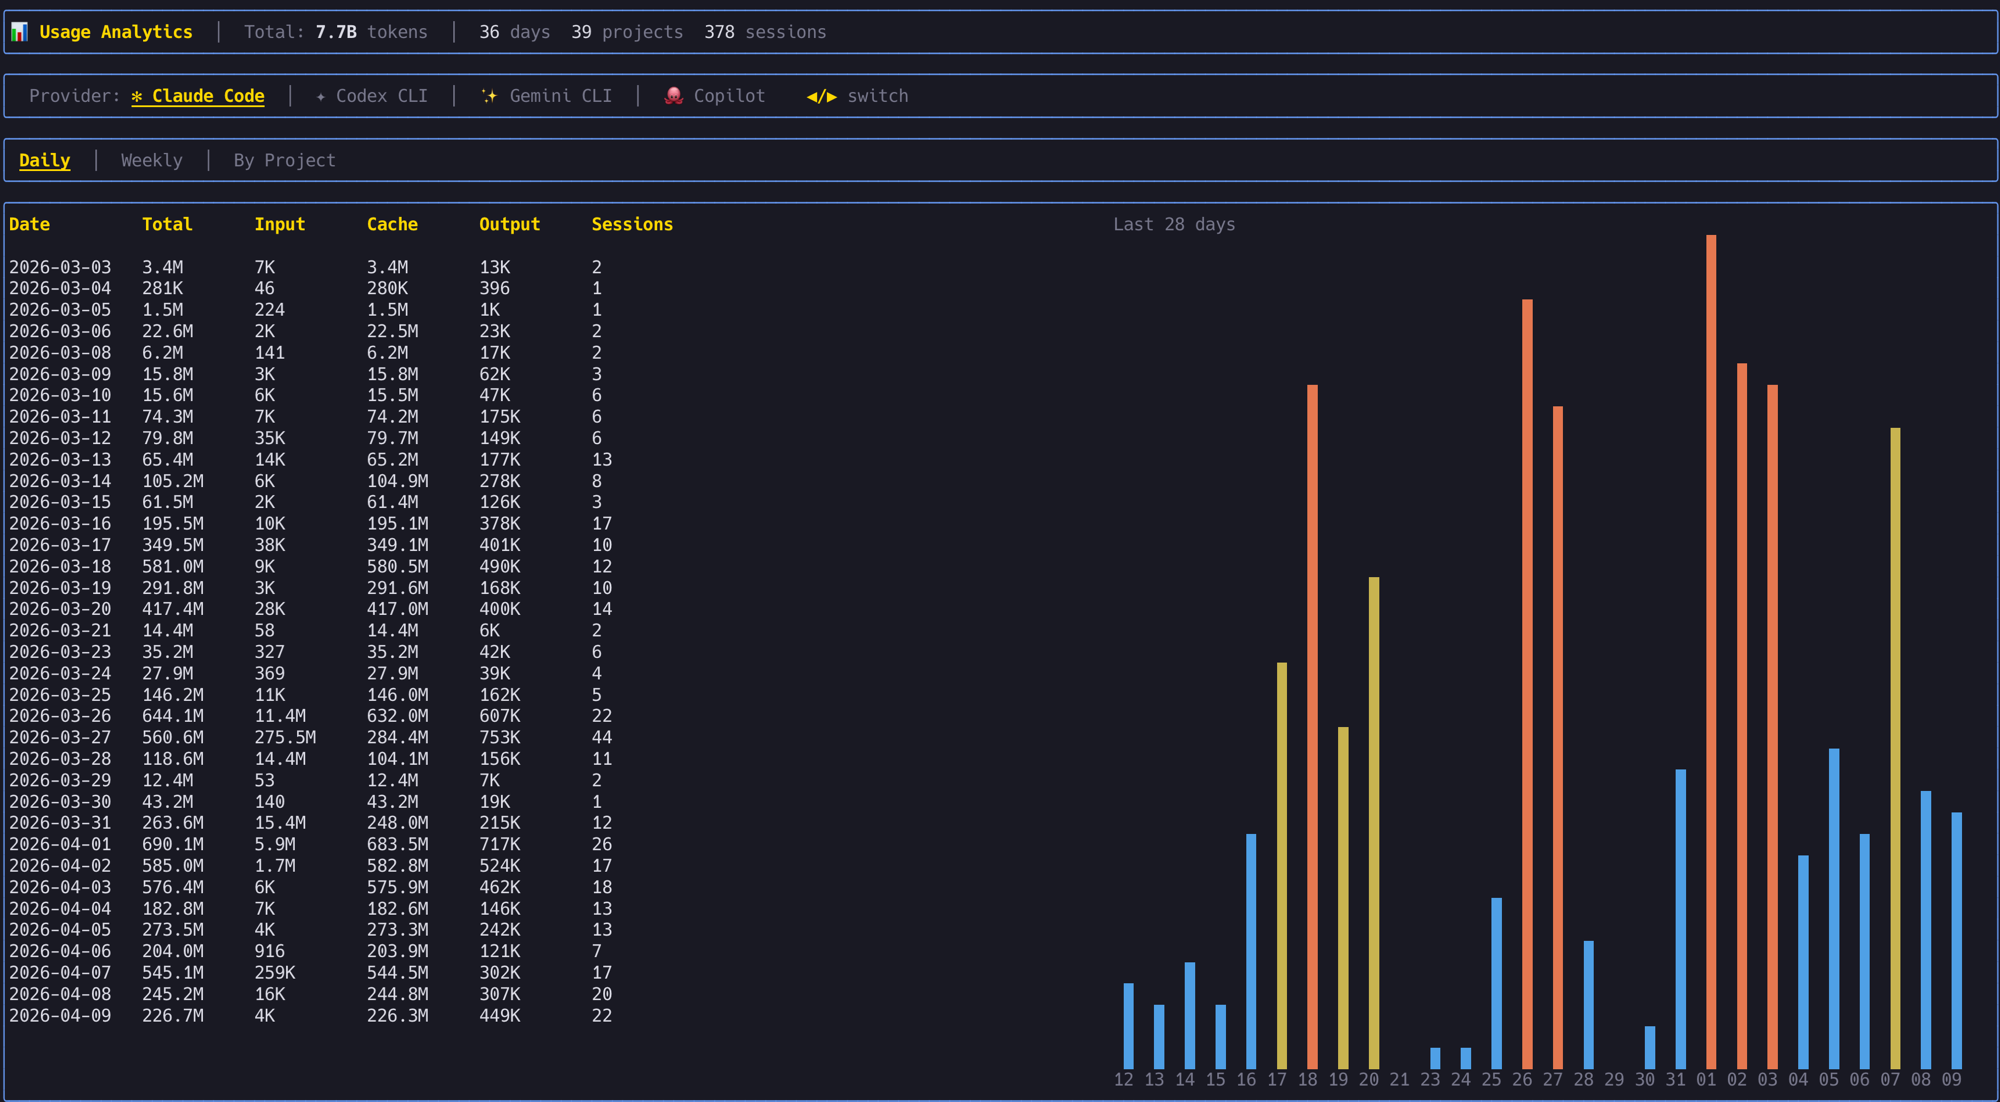The image size is (2000, 1102).
Task: Click the sparkle icon next to Gemini CLI
Action: coord(489,96)
